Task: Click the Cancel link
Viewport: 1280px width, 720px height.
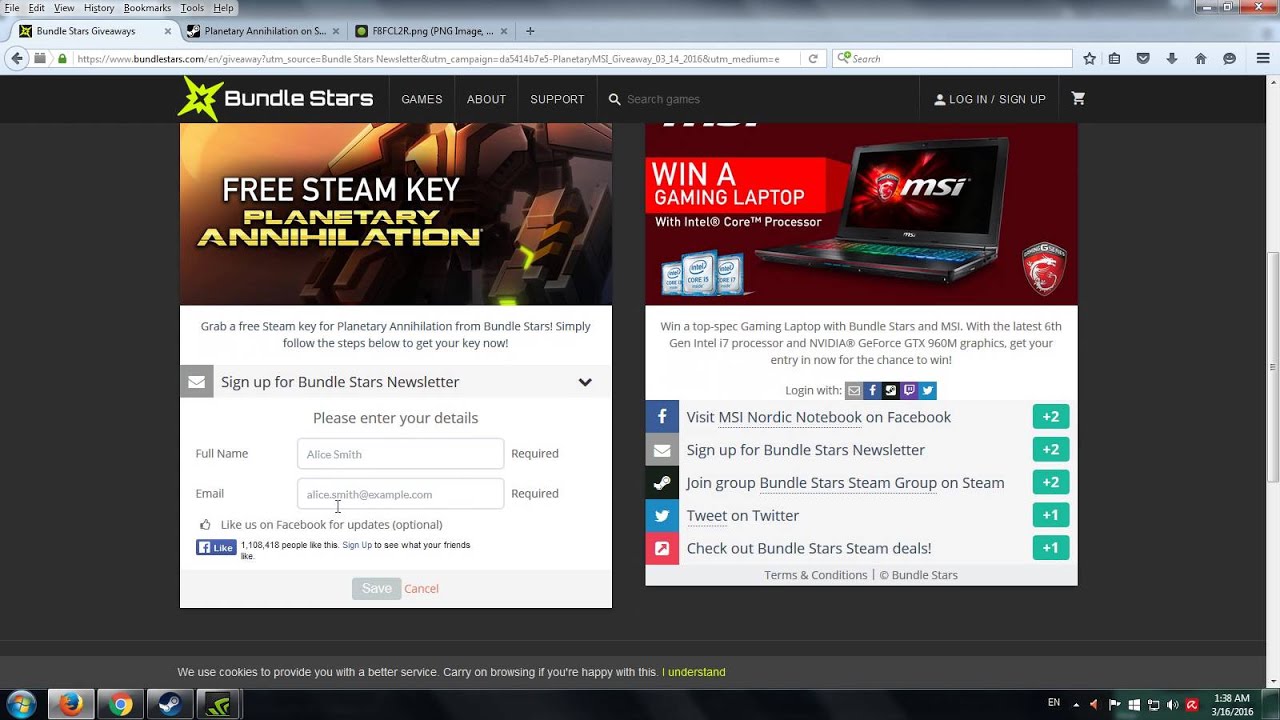Action: tap(421, 589)
